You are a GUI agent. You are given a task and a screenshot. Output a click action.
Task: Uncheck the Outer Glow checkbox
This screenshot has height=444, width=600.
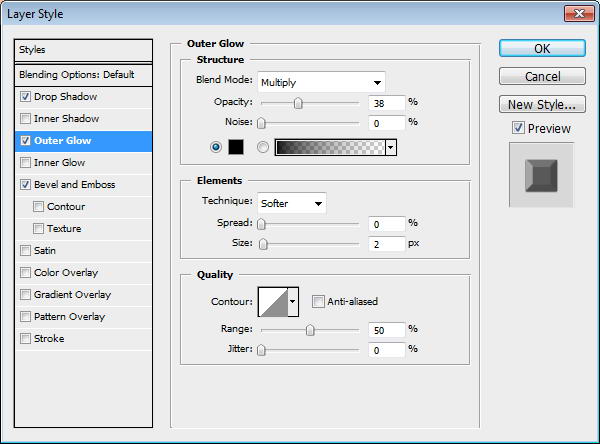coord(25,140)
